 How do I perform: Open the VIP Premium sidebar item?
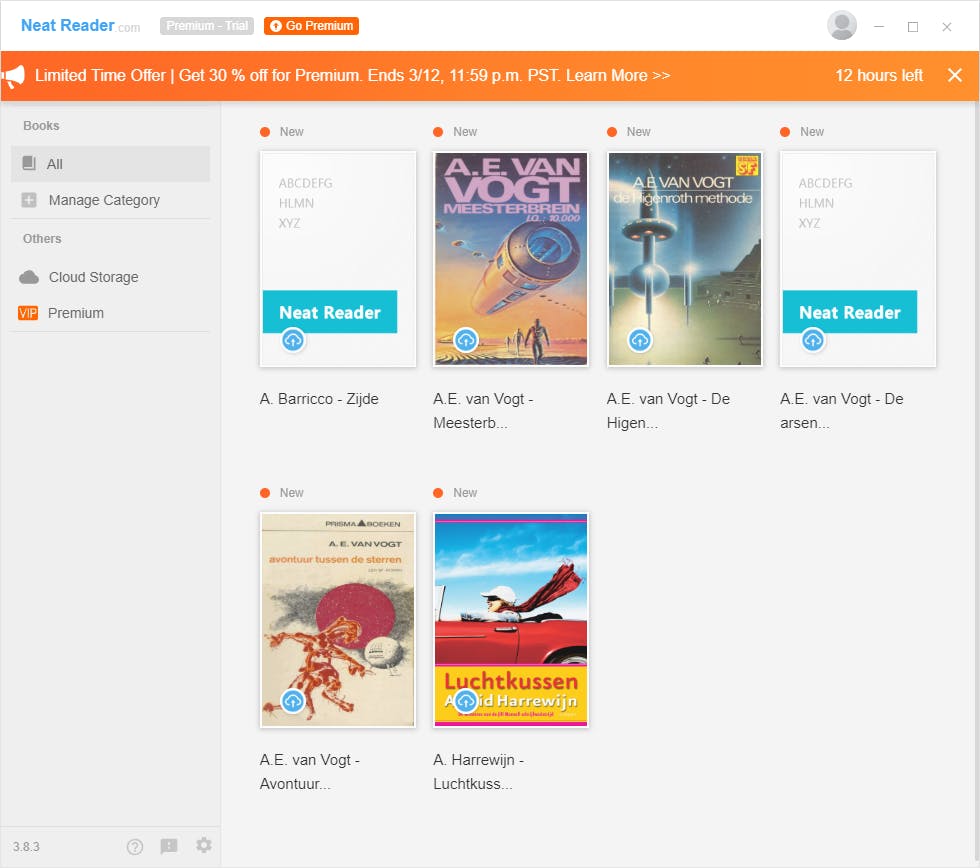pyautogui.click(x=75, y=313)
